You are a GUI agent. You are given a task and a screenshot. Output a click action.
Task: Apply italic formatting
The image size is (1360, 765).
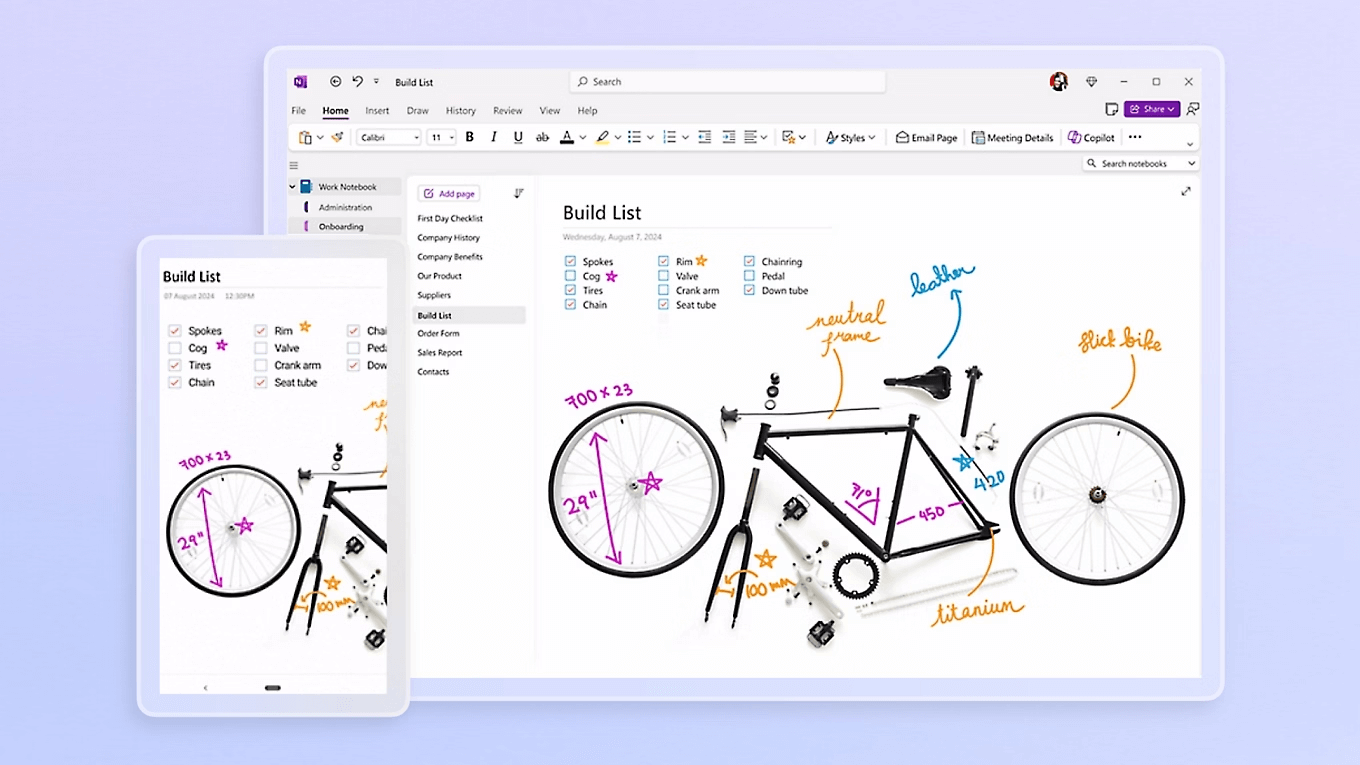pos(493,137)
